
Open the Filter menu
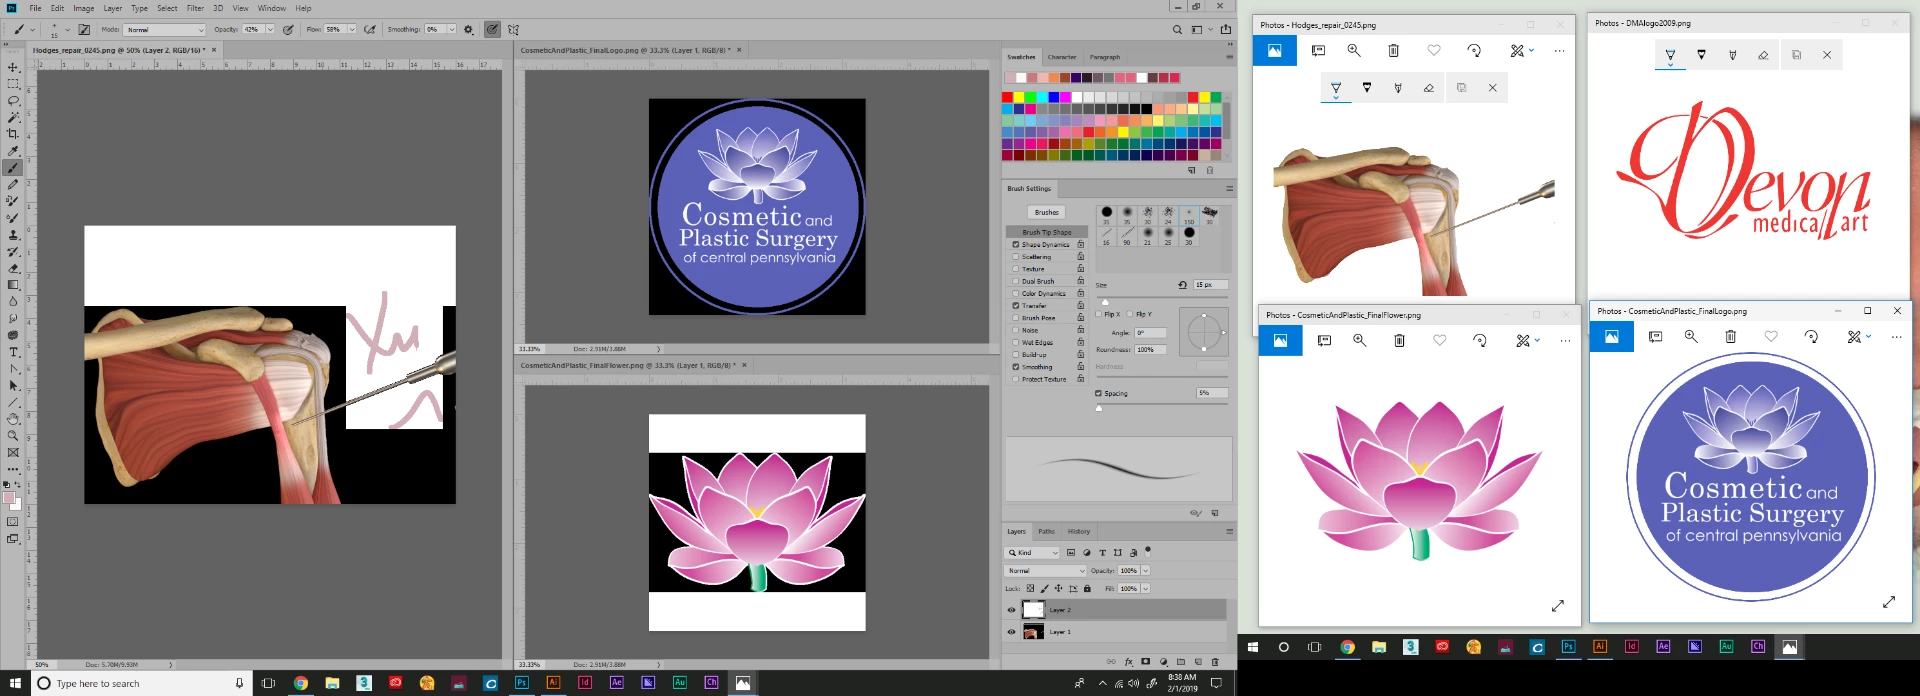click(195, 8)
